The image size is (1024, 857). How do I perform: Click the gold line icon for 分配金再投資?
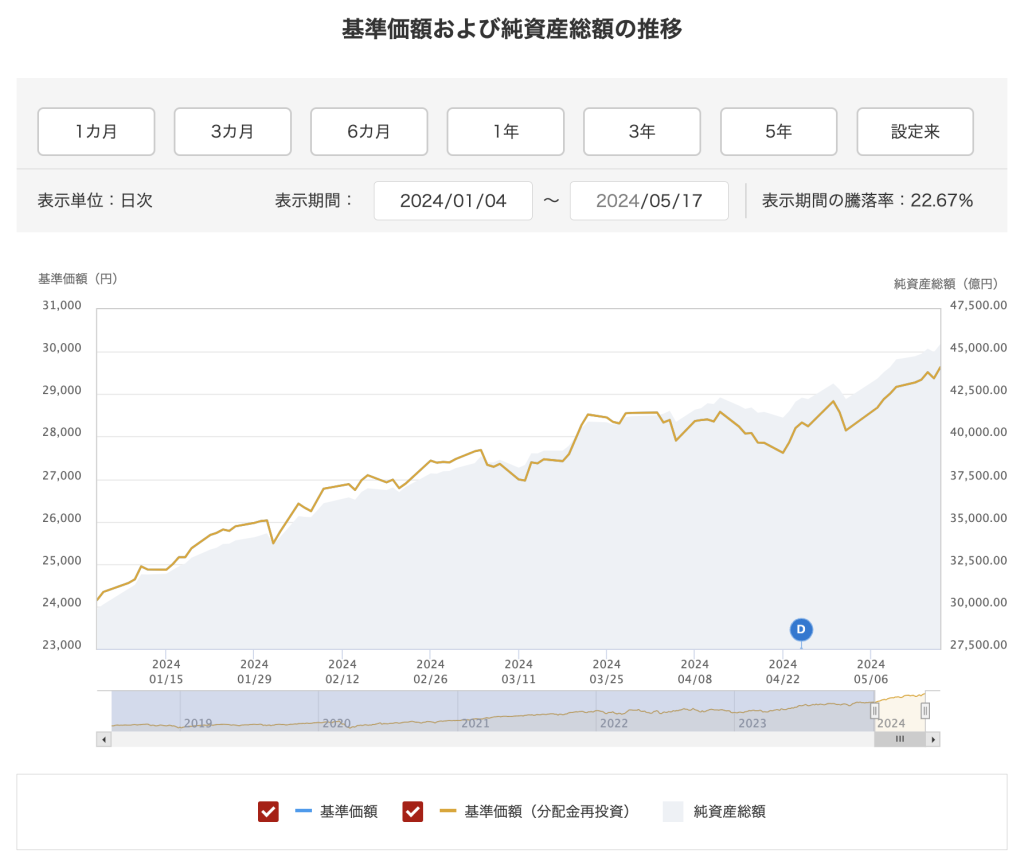point(448,812)
